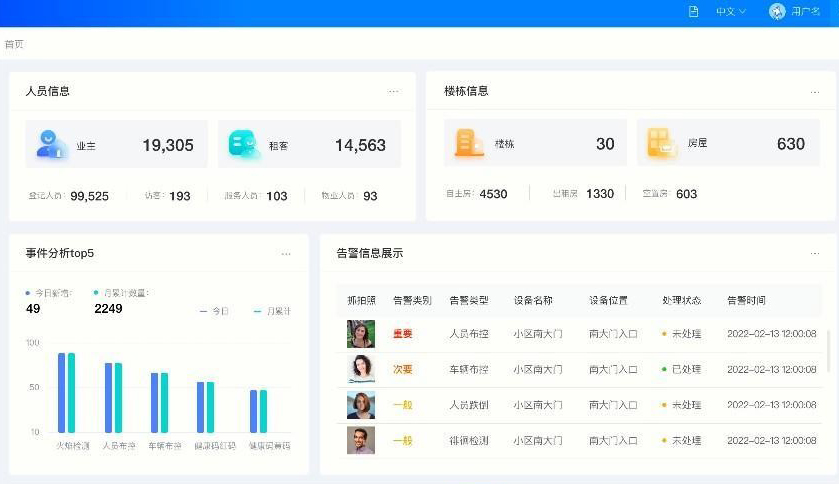Toggle the 今日 legend series in chart
Viewport: 839px width, 484px height.
click(214, 312)
